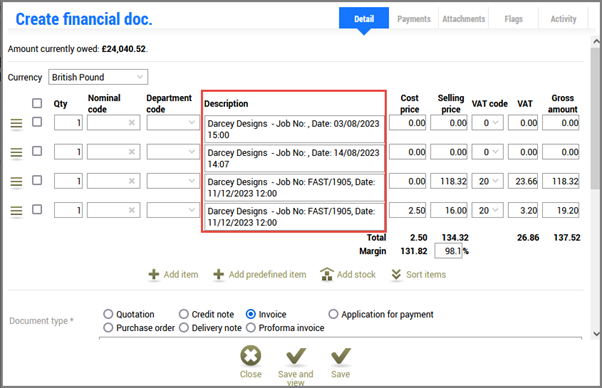Viewport: 602px width, 388px height.
Task: Switch to the Payments tab
Action: click(x=413, y=19)
